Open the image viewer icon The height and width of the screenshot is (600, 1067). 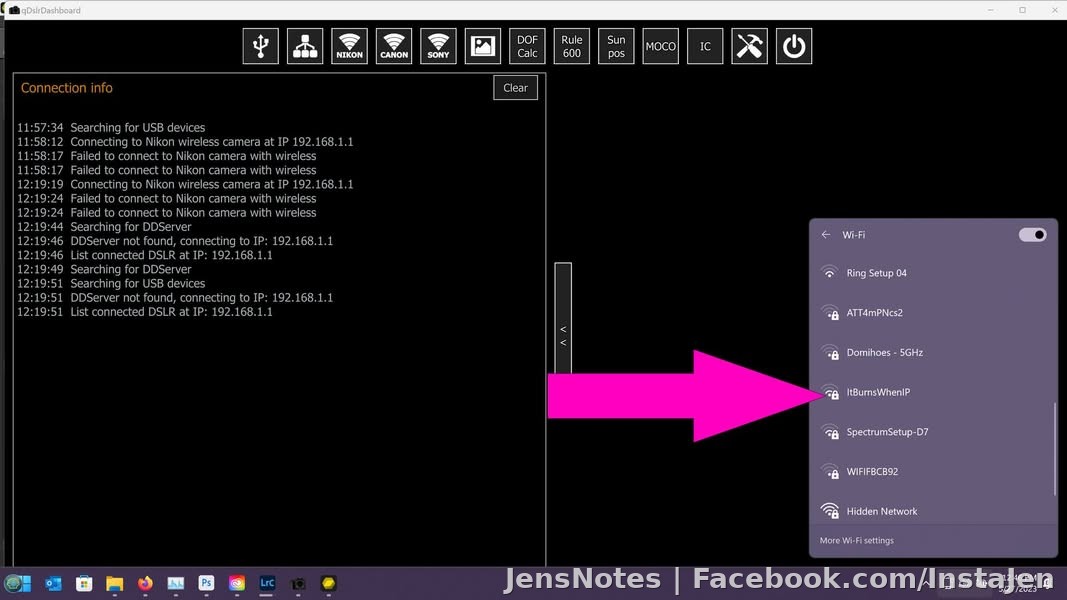[x=482, y=46]
